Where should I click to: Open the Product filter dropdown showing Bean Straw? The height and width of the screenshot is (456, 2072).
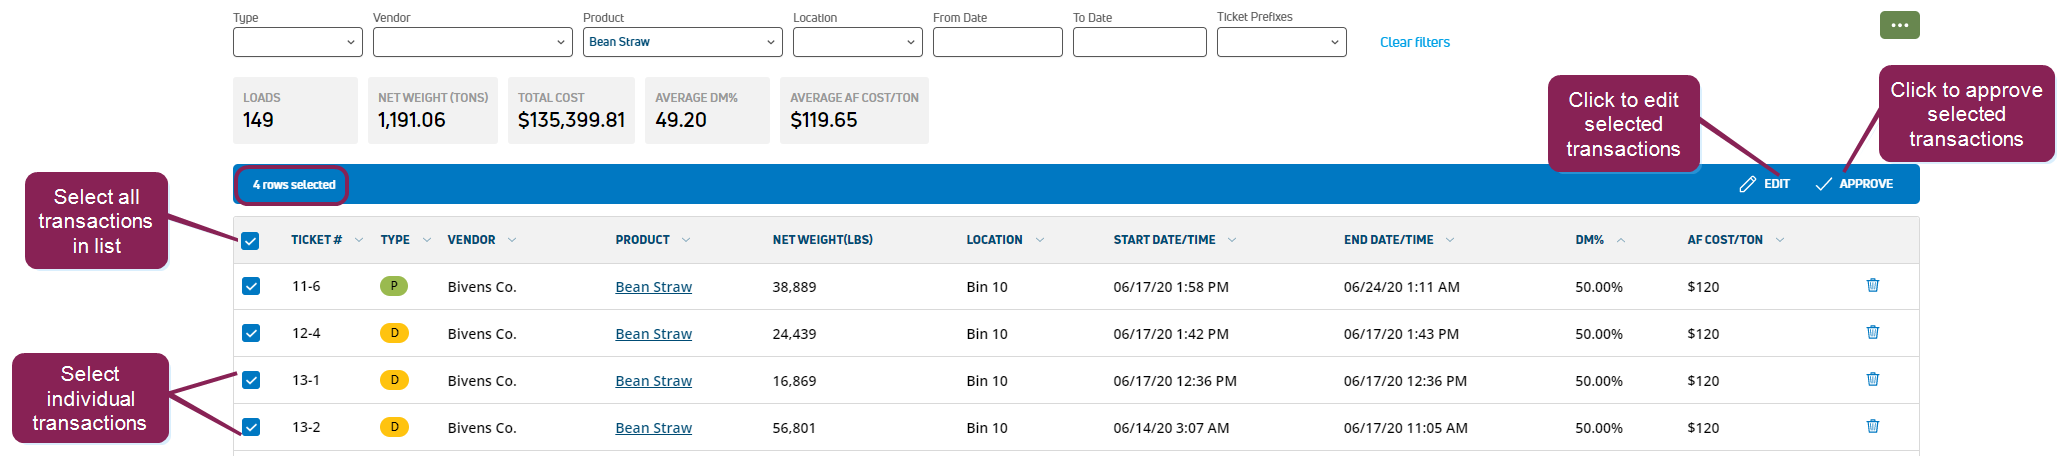point(682,42)
